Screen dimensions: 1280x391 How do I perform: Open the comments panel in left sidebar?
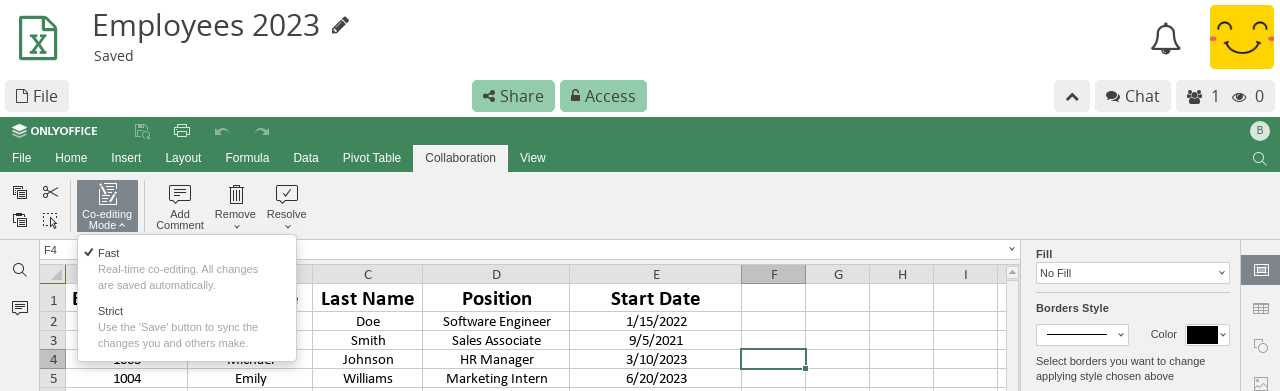[19, 308]
